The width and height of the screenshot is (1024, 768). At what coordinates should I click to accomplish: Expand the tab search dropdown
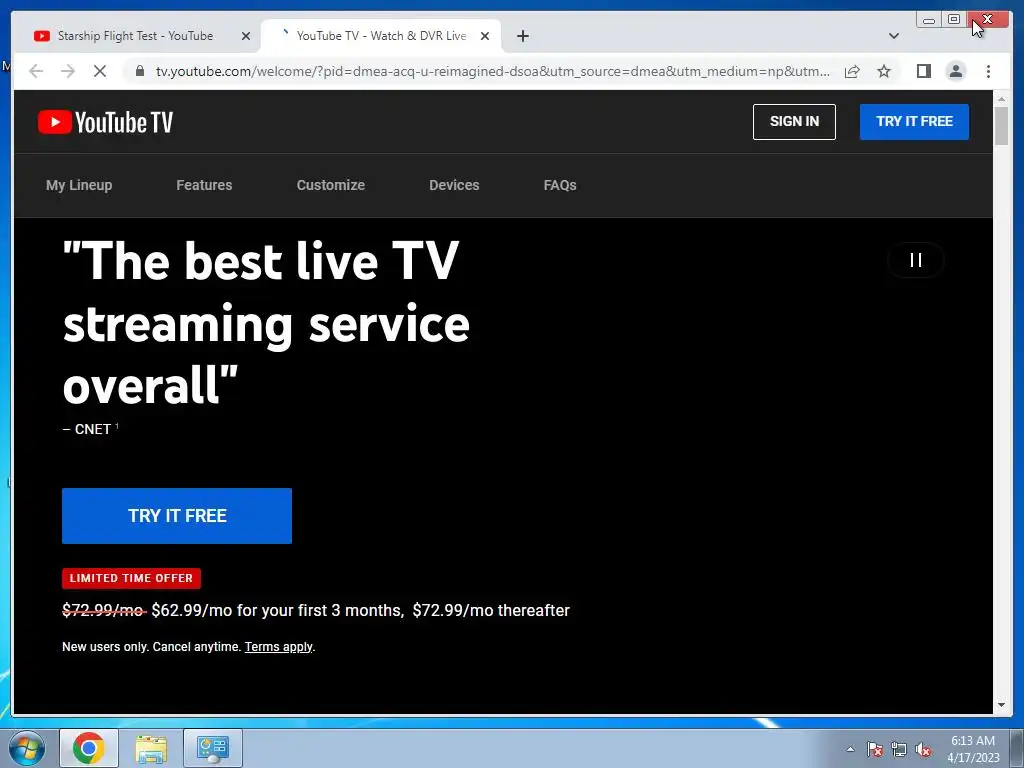893,36
